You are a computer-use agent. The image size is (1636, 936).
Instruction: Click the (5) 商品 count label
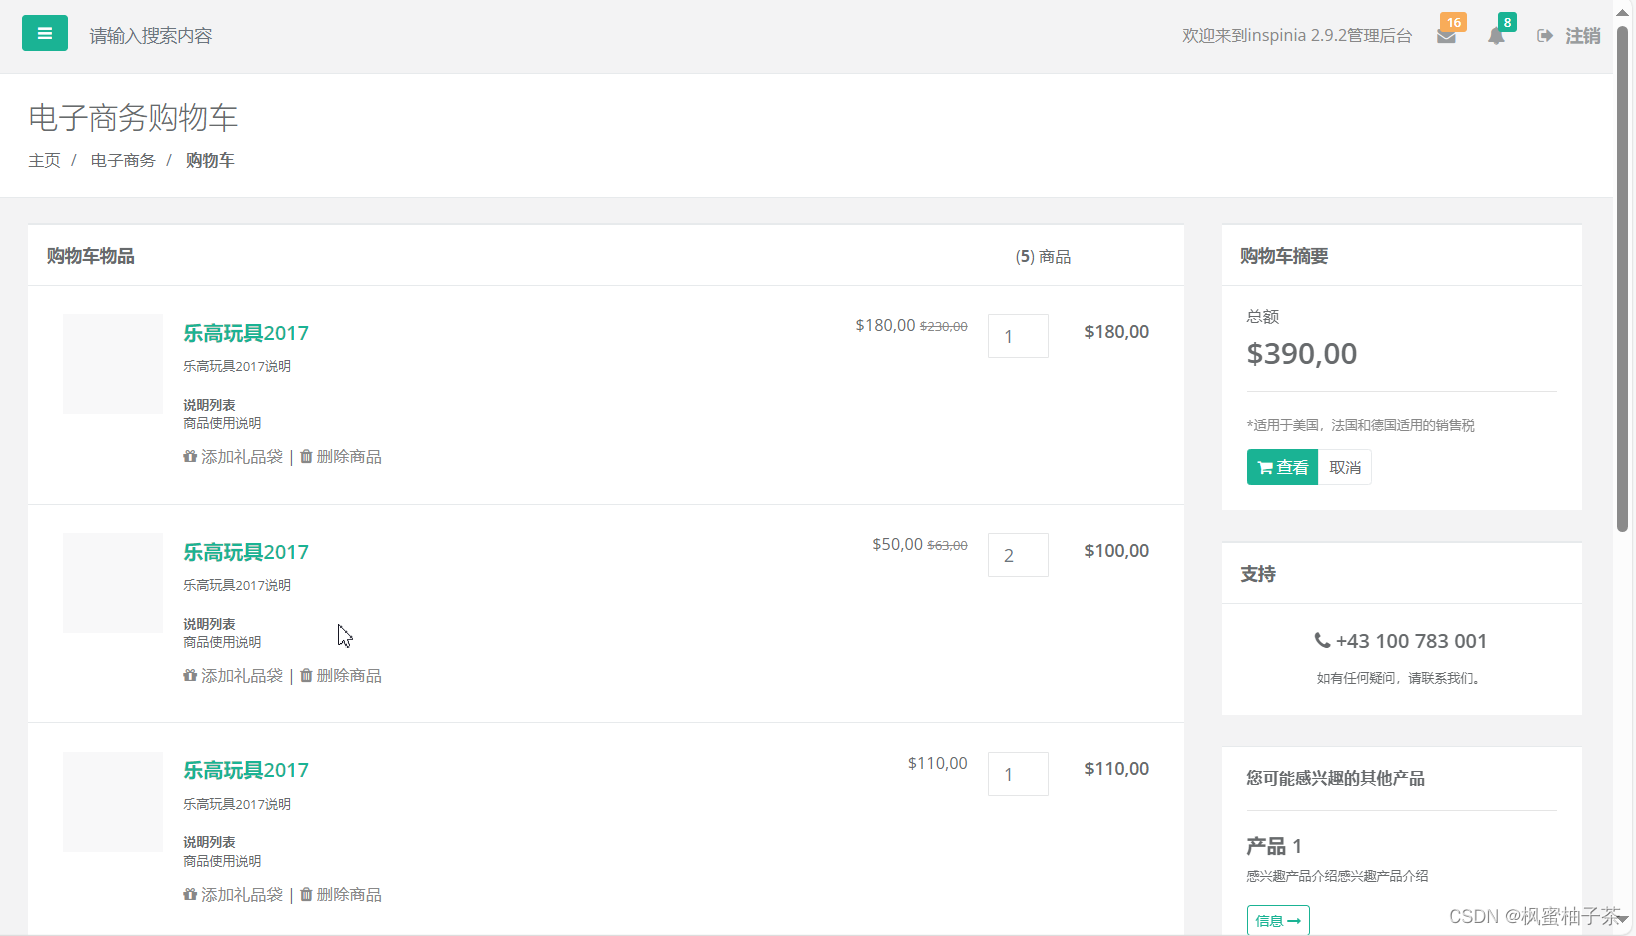(x=1043, y=257)
